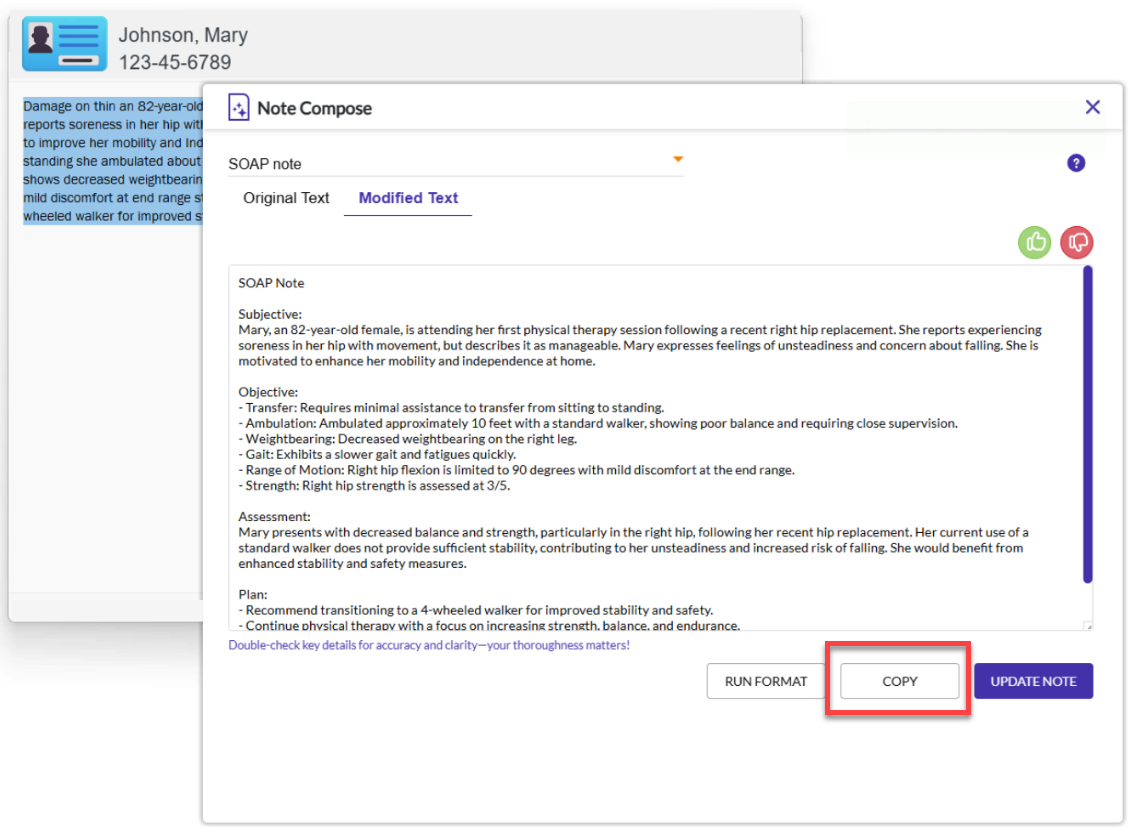Image resolution: width=1133 pixels, height=833 pixels.
Task: Close the Note Compose dialog
Action: pos(1092,107)
